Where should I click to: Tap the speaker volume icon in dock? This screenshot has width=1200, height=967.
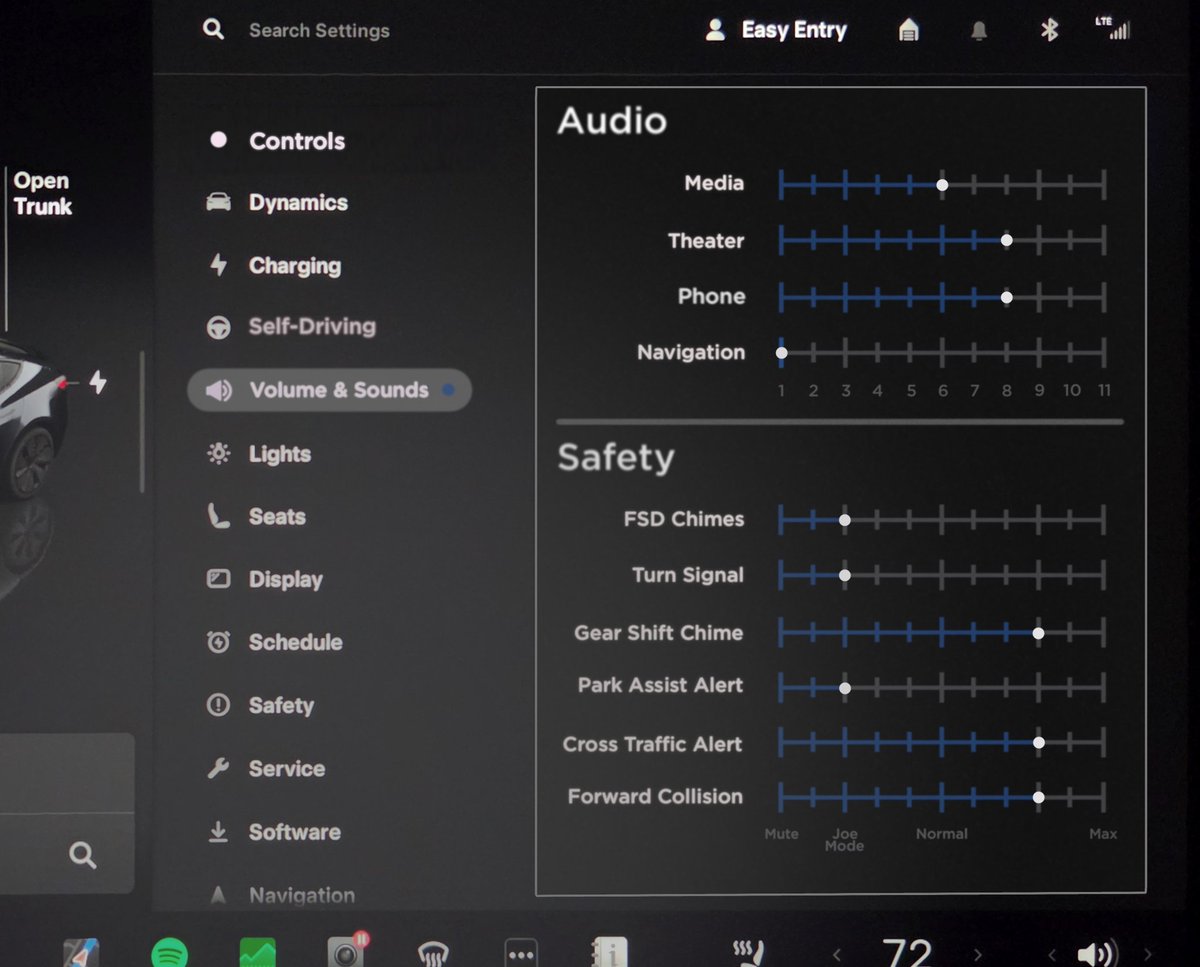[1097, 954]
